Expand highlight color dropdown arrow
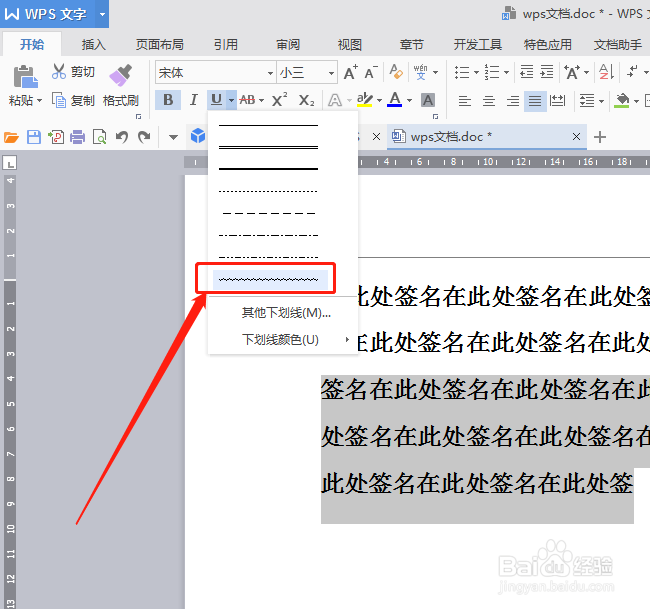Image resolution: width=650 pixels, height=609 pixels. pos(379,100)
